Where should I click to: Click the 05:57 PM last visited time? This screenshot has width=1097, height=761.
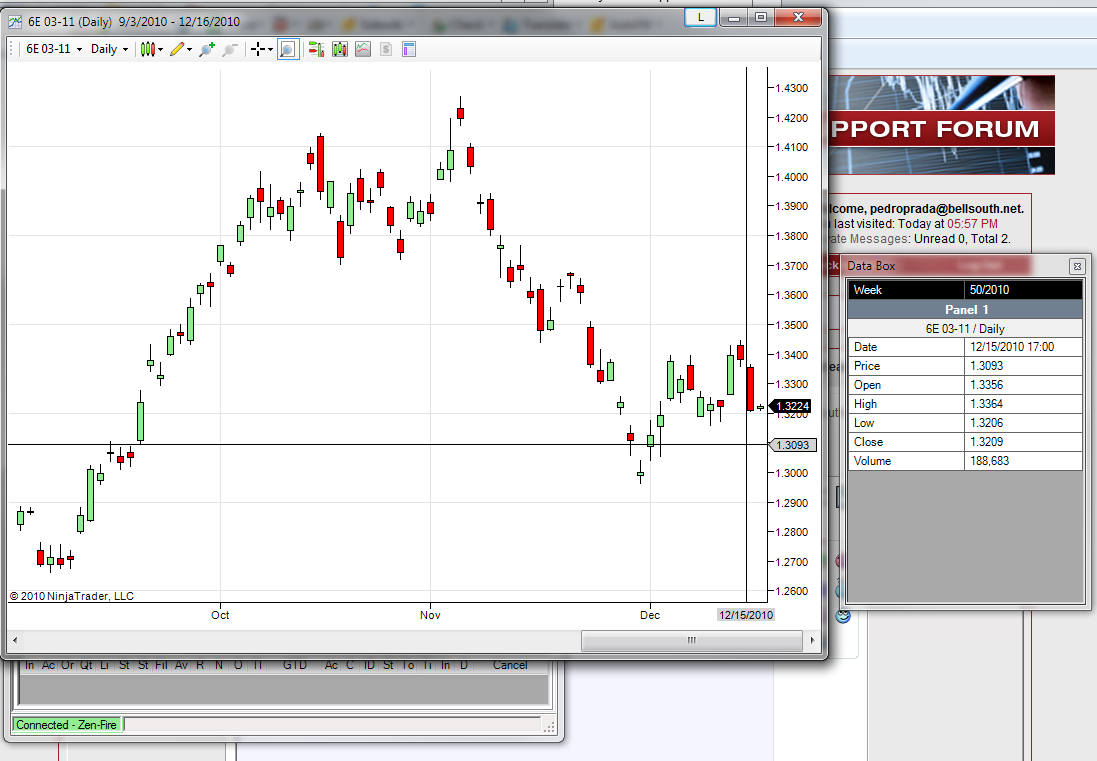tap(972, 224)
